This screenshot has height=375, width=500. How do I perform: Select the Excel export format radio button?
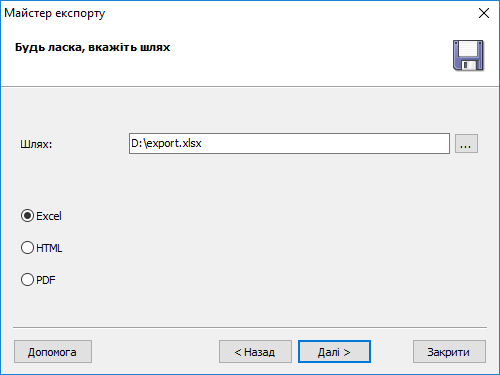(x=27, y=216)
